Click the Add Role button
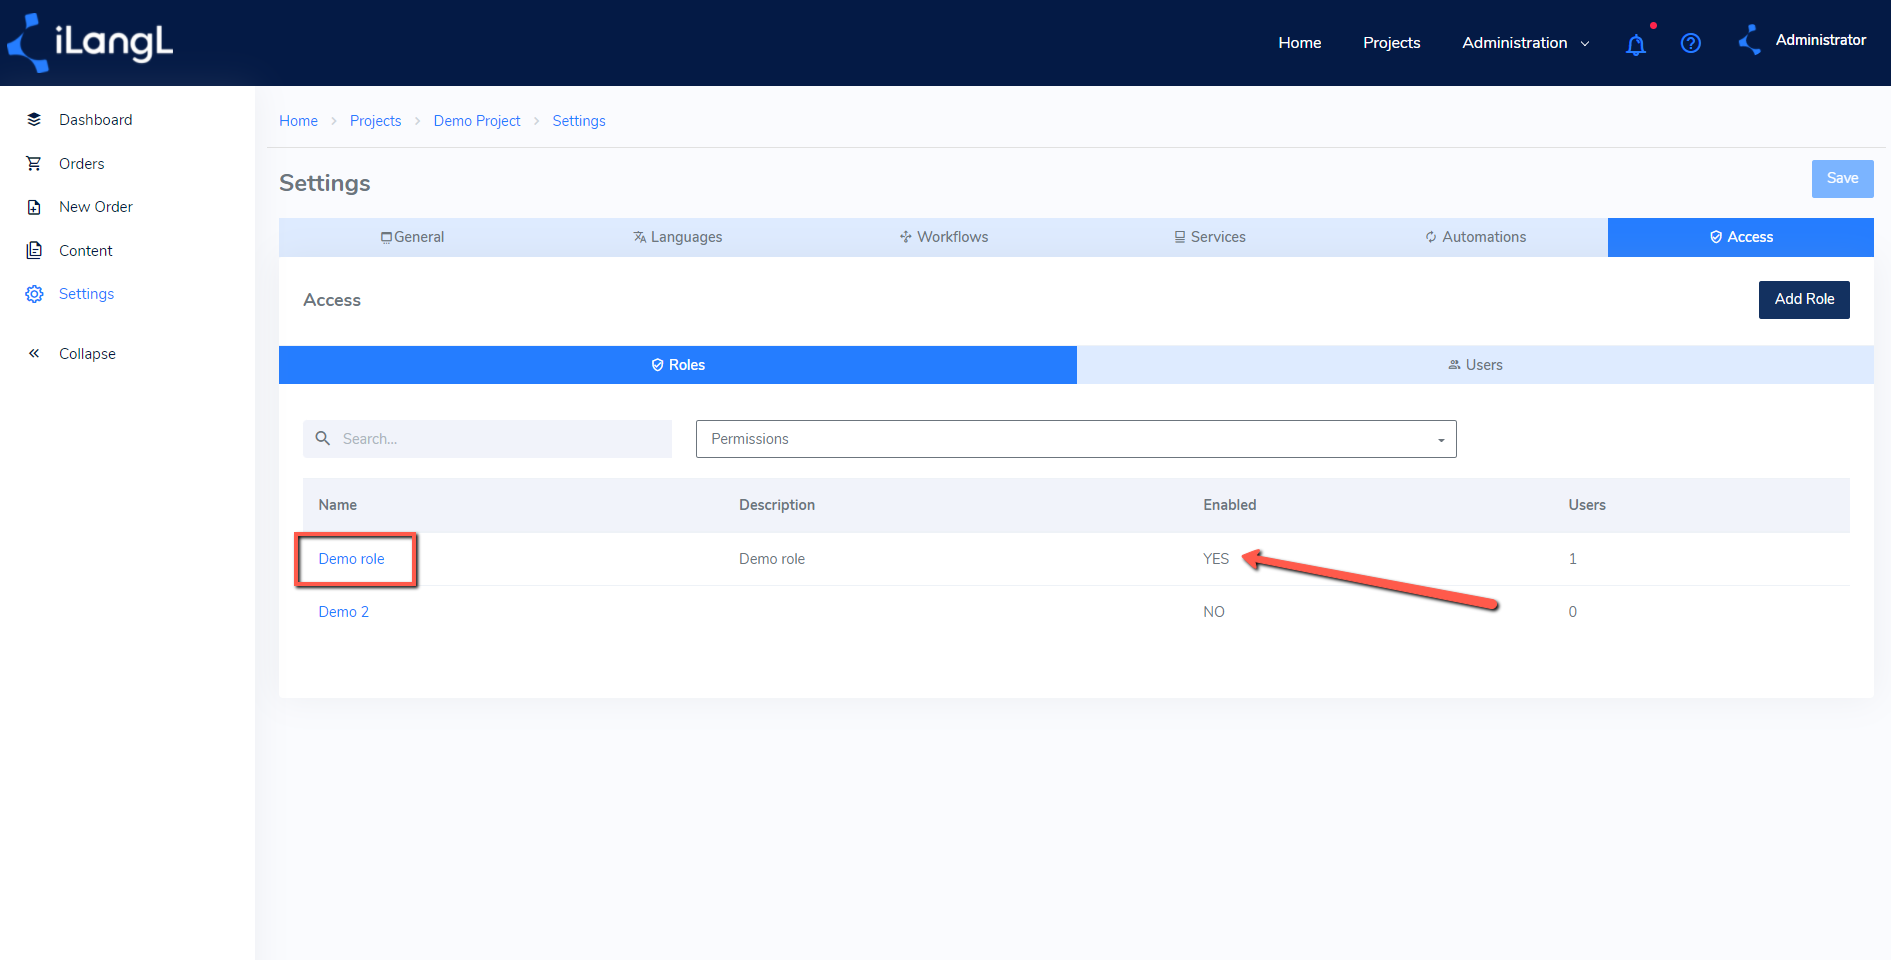Viewport: 1891px width, 960px height. (x=1804, y=299)
